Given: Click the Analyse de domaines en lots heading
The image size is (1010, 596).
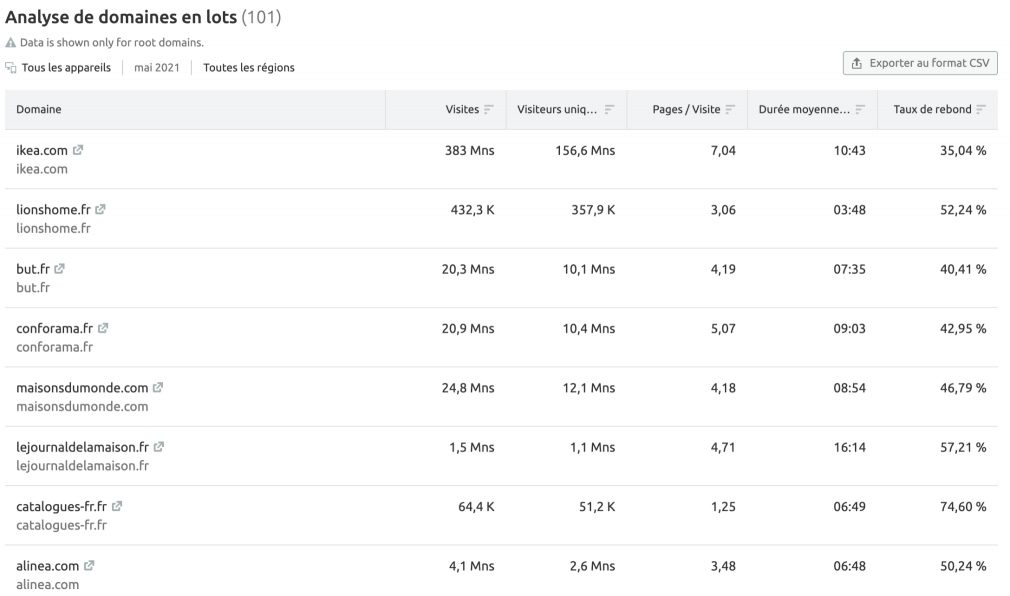Looking at the screenshot, I should pos(121,17).
